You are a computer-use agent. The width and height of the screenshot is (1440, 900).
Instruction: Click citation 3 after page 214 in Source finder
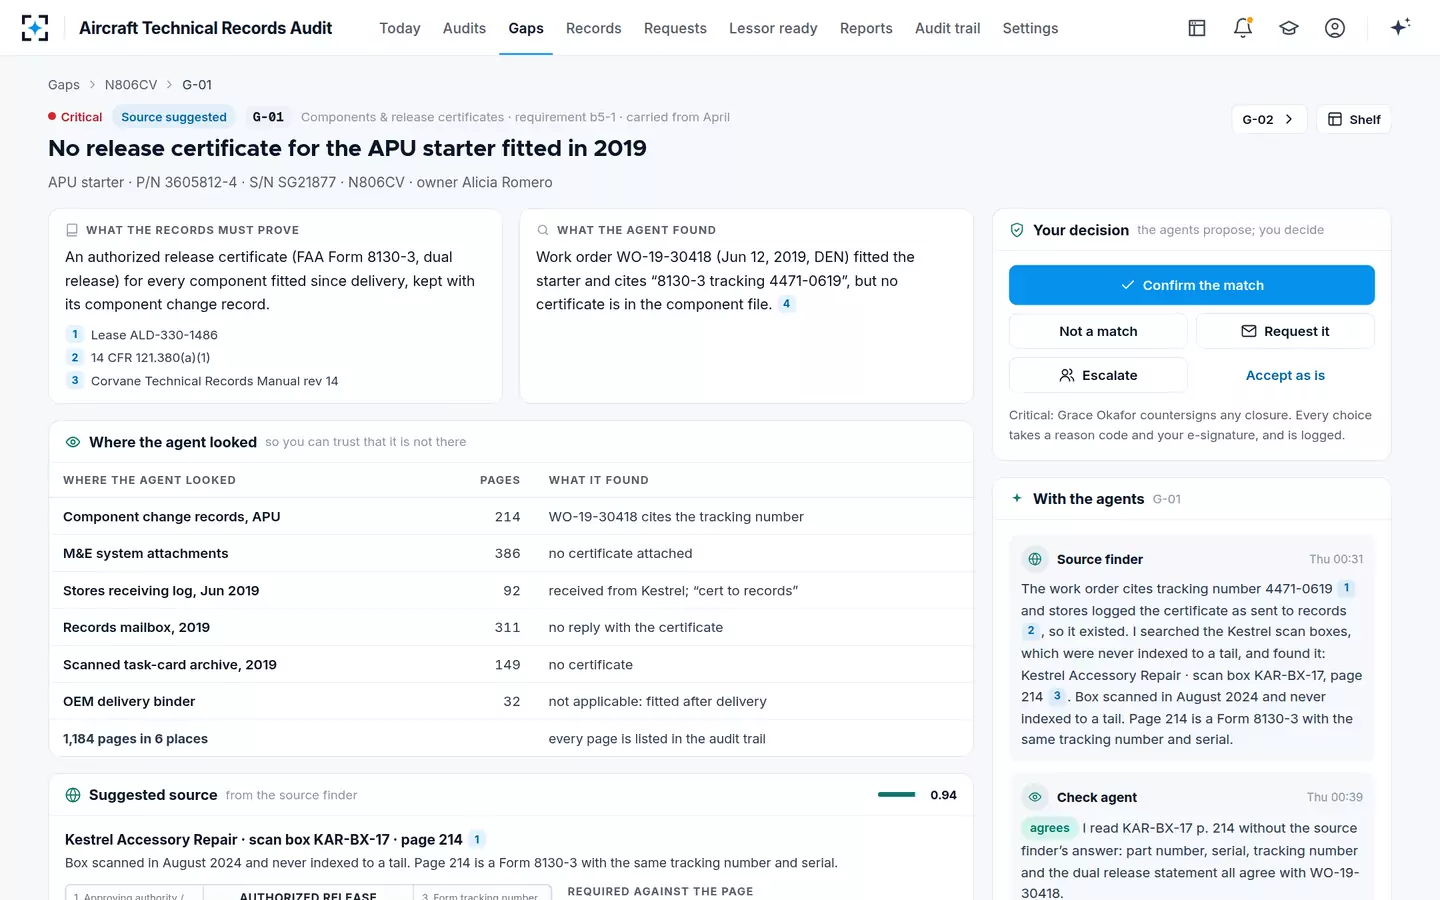click(x=1057, y=696)
